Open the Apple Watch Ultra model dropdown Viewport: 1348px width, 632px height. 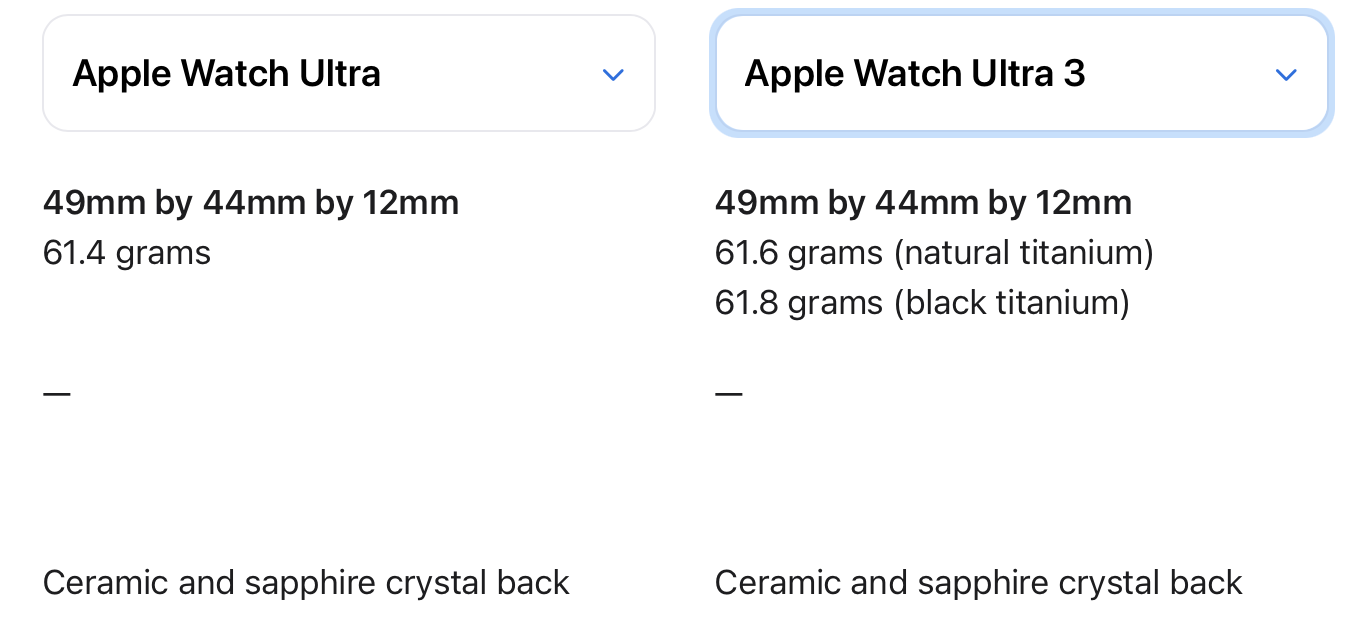348,74
